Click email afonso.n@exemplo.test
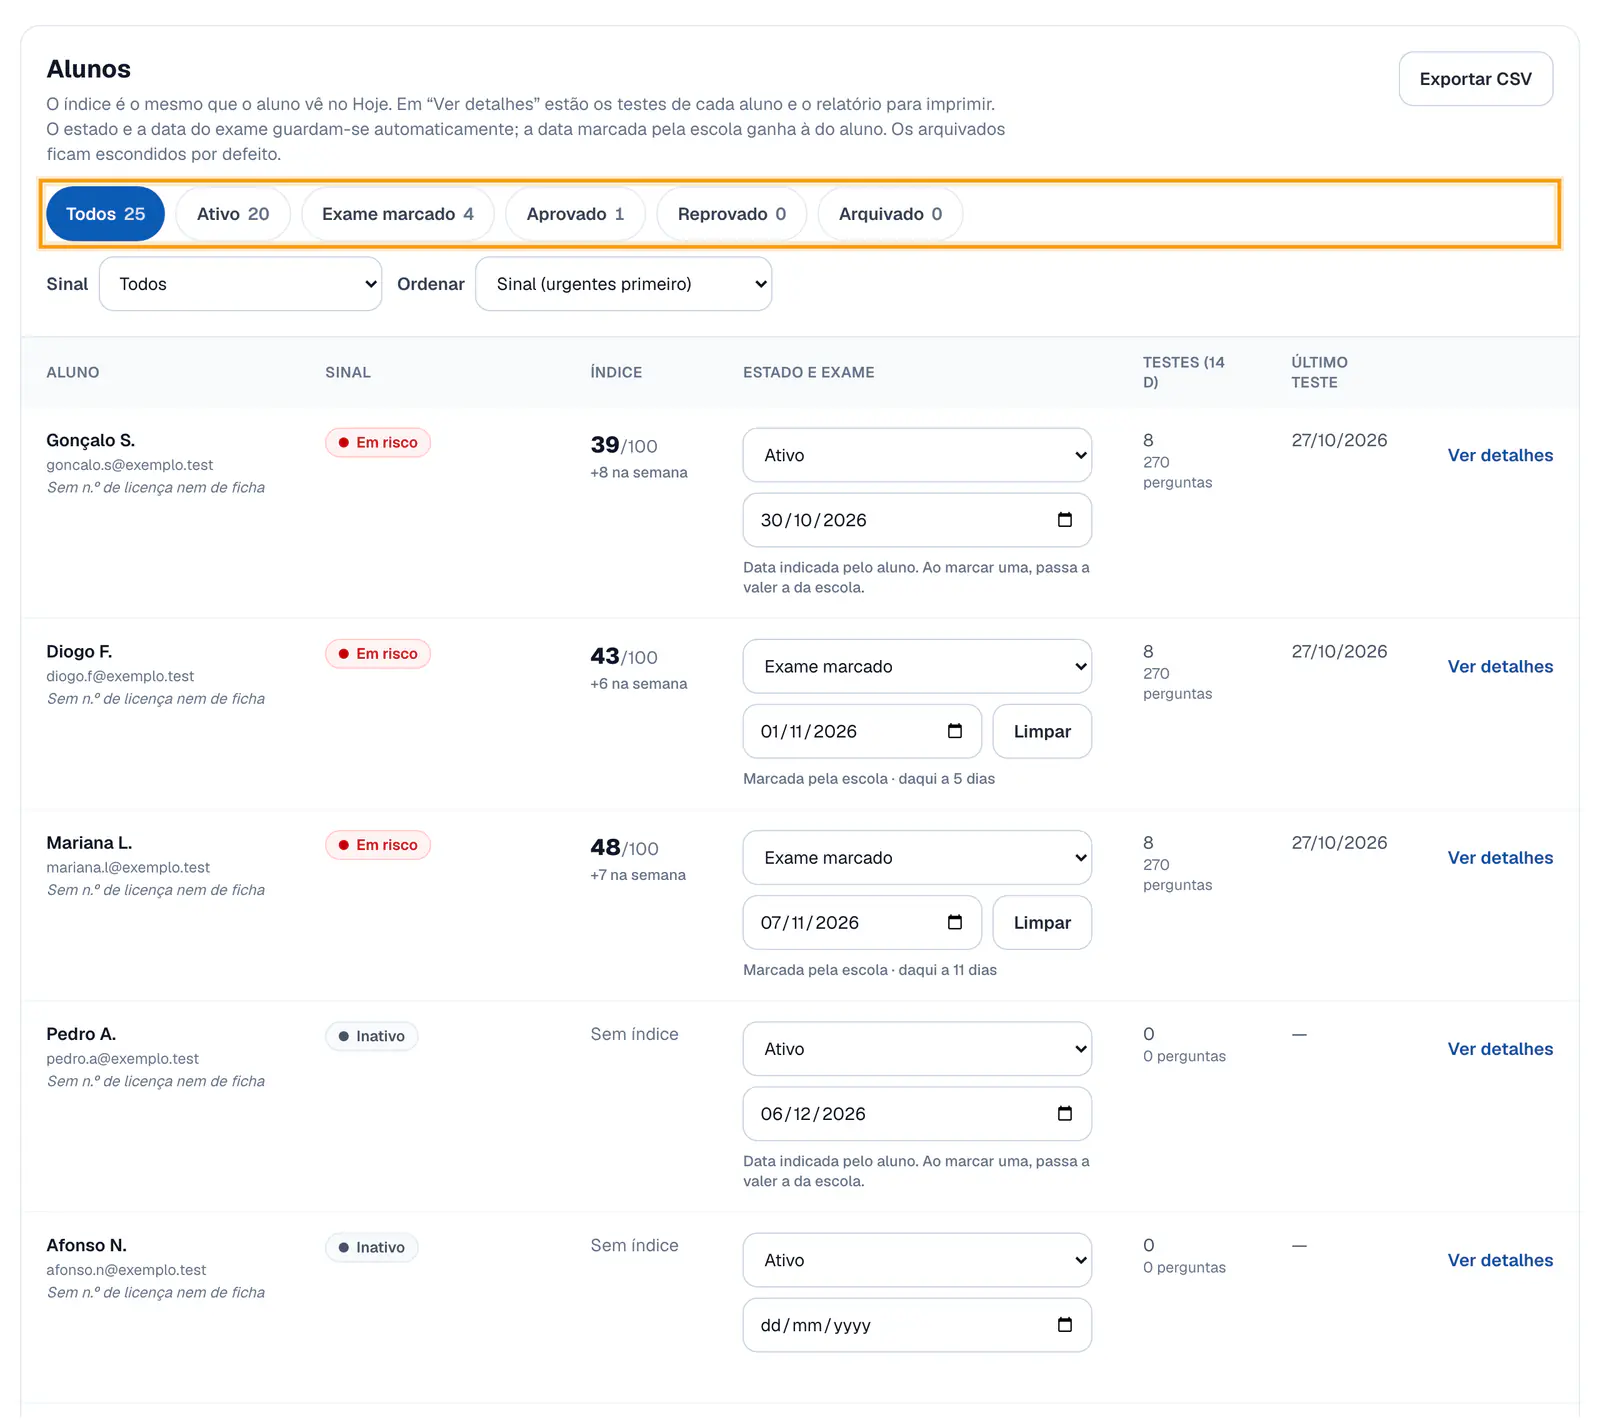This screenshot has height=1425, width=1600. (x=126, y=1270)
